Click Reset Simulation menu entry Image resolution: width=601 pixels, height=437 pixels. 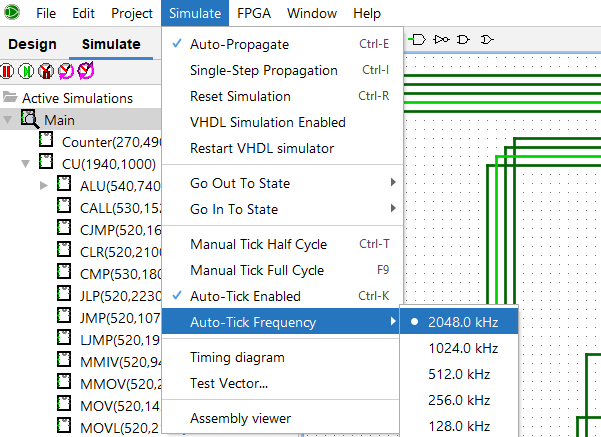click(x=240, y=97)
